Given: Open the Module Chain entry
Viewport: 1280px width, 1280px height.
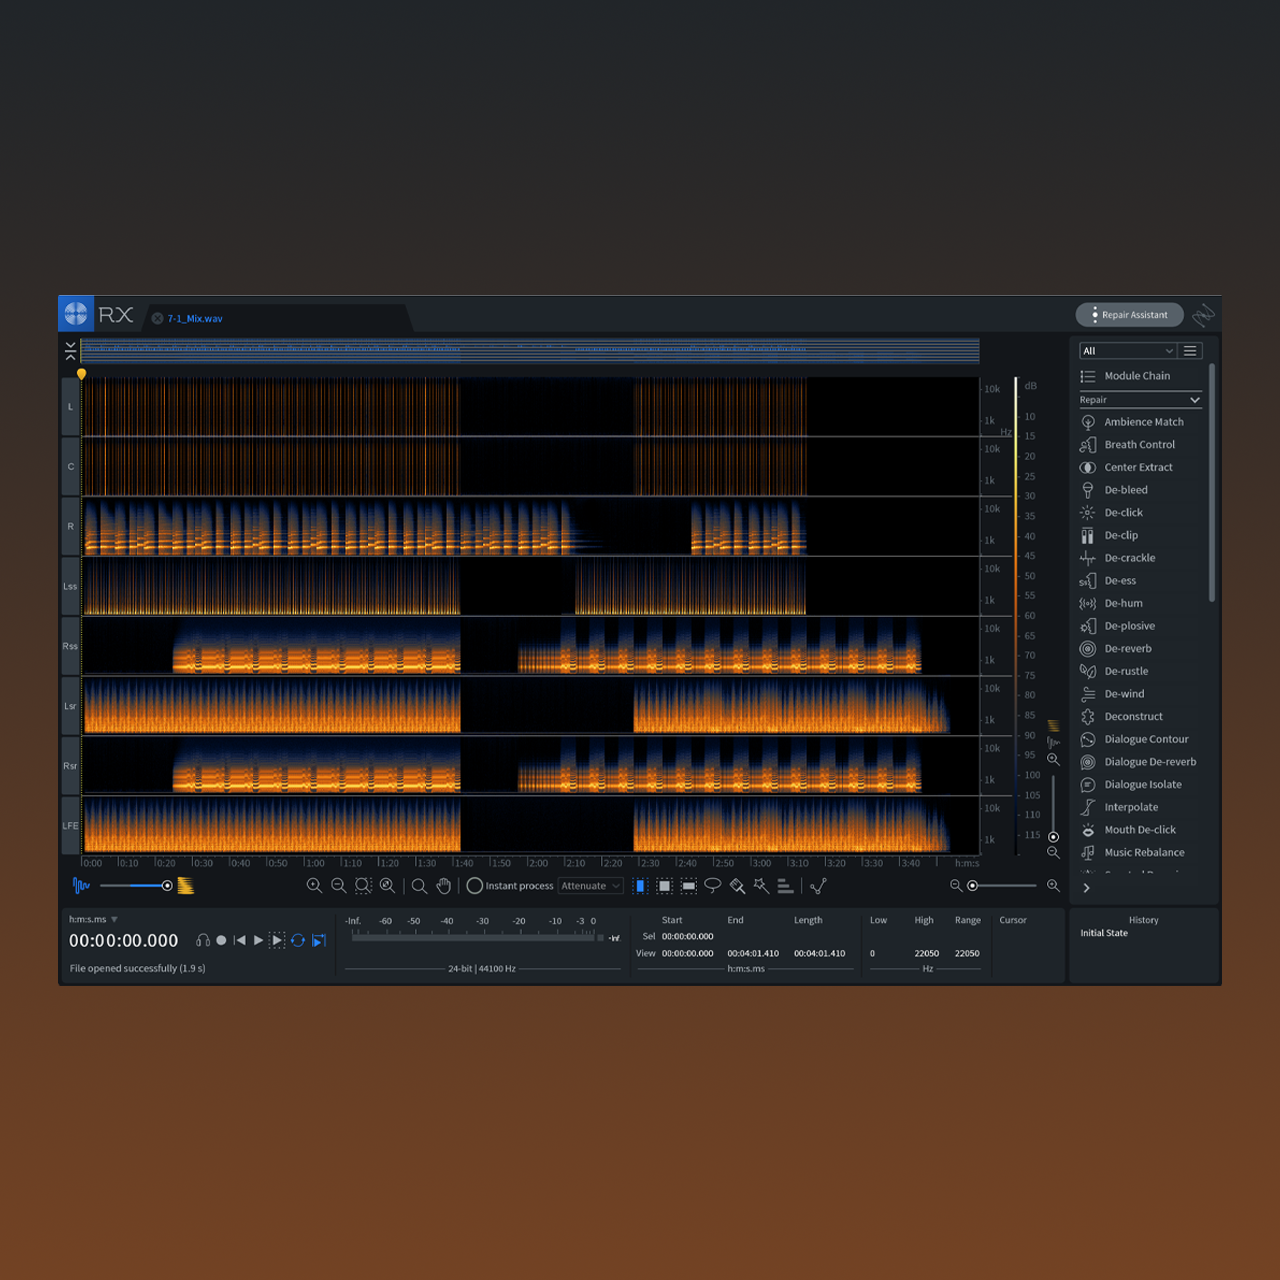Looking at the screenshot, I should pyautogui.click(x=1136, y=376).
